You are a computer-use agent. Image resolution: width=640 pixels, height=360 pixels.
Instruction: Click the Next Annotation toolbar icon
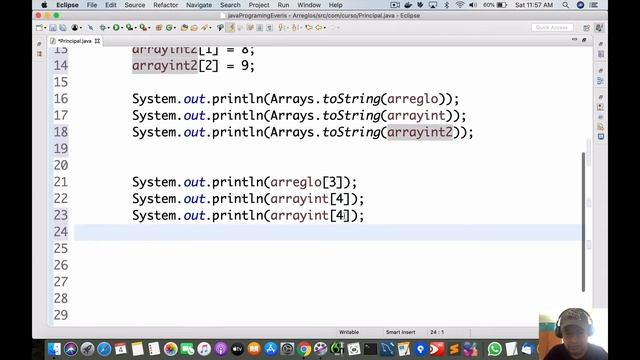pos(281,28)
